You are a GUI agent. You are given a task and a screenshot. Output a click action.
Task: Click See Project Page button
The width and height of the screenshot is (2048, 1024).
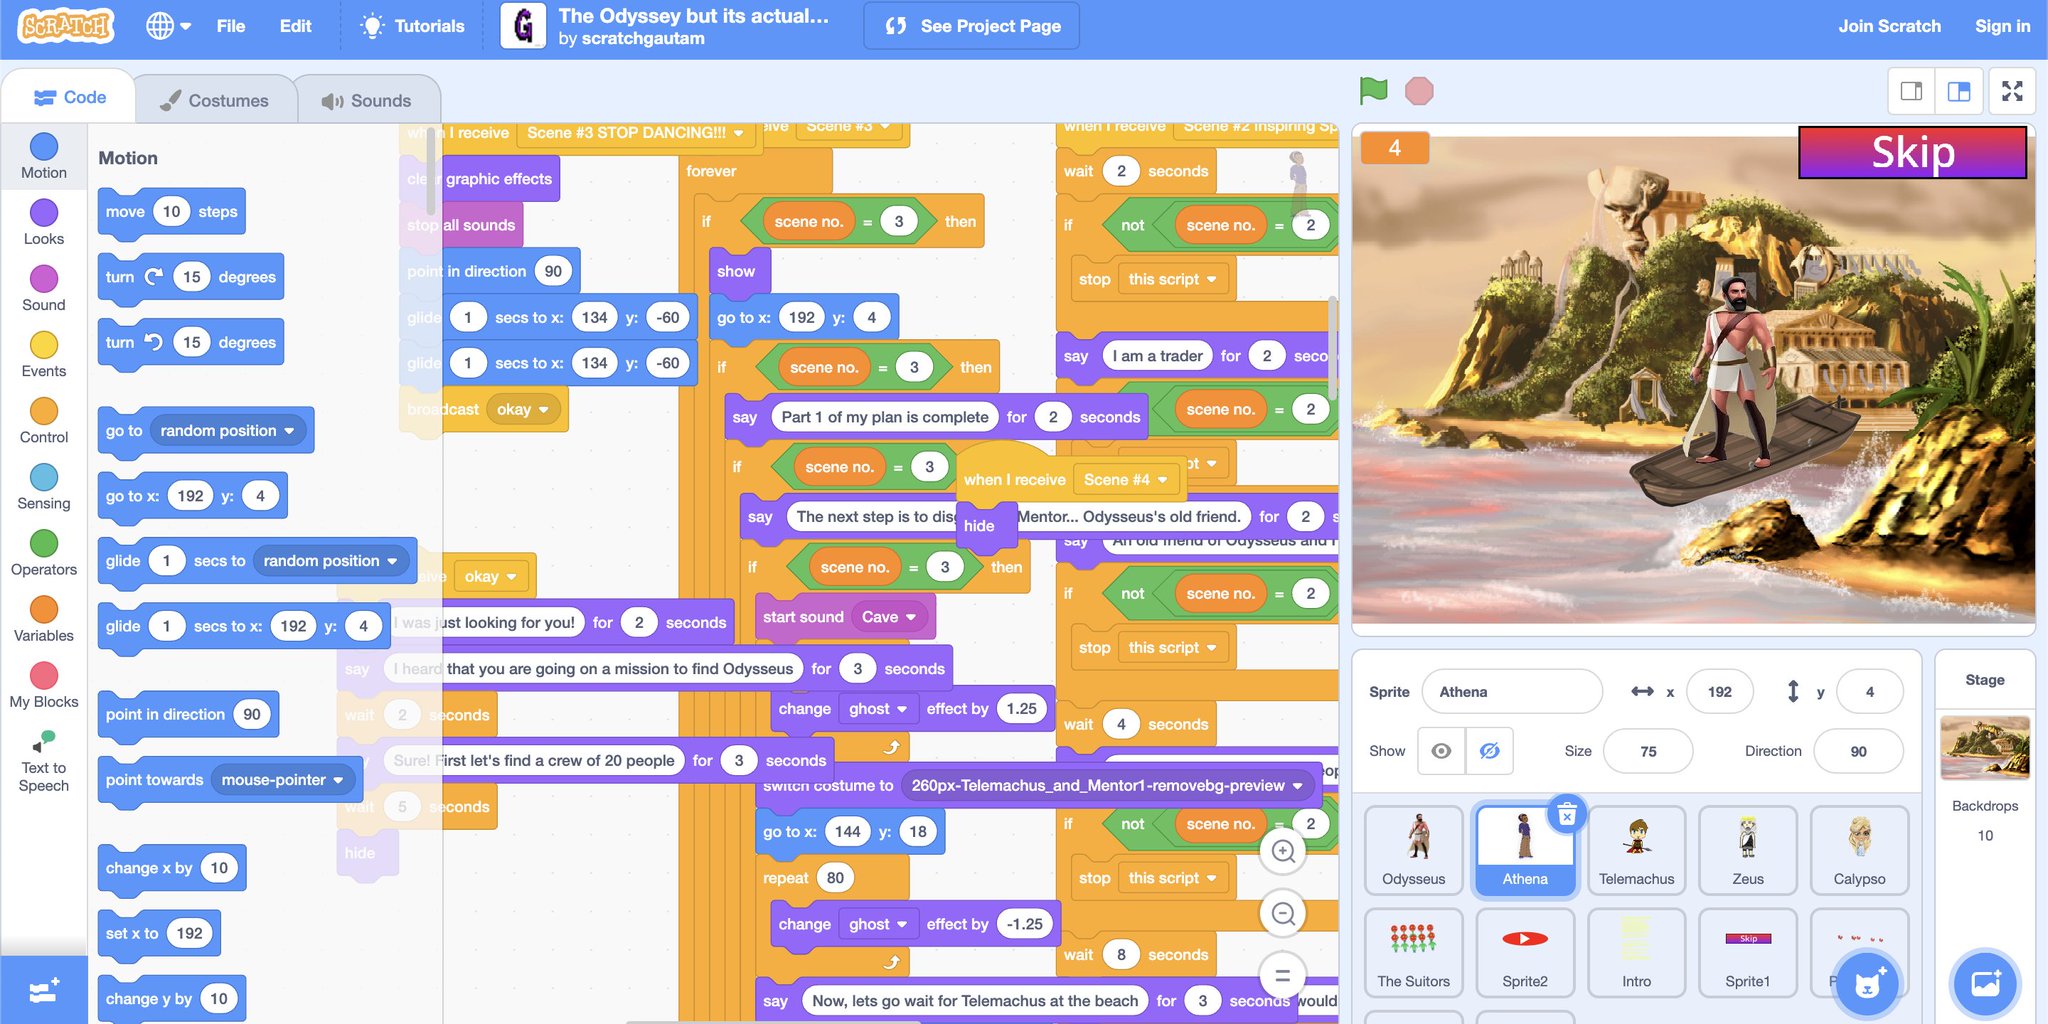(x=972, y=26)
